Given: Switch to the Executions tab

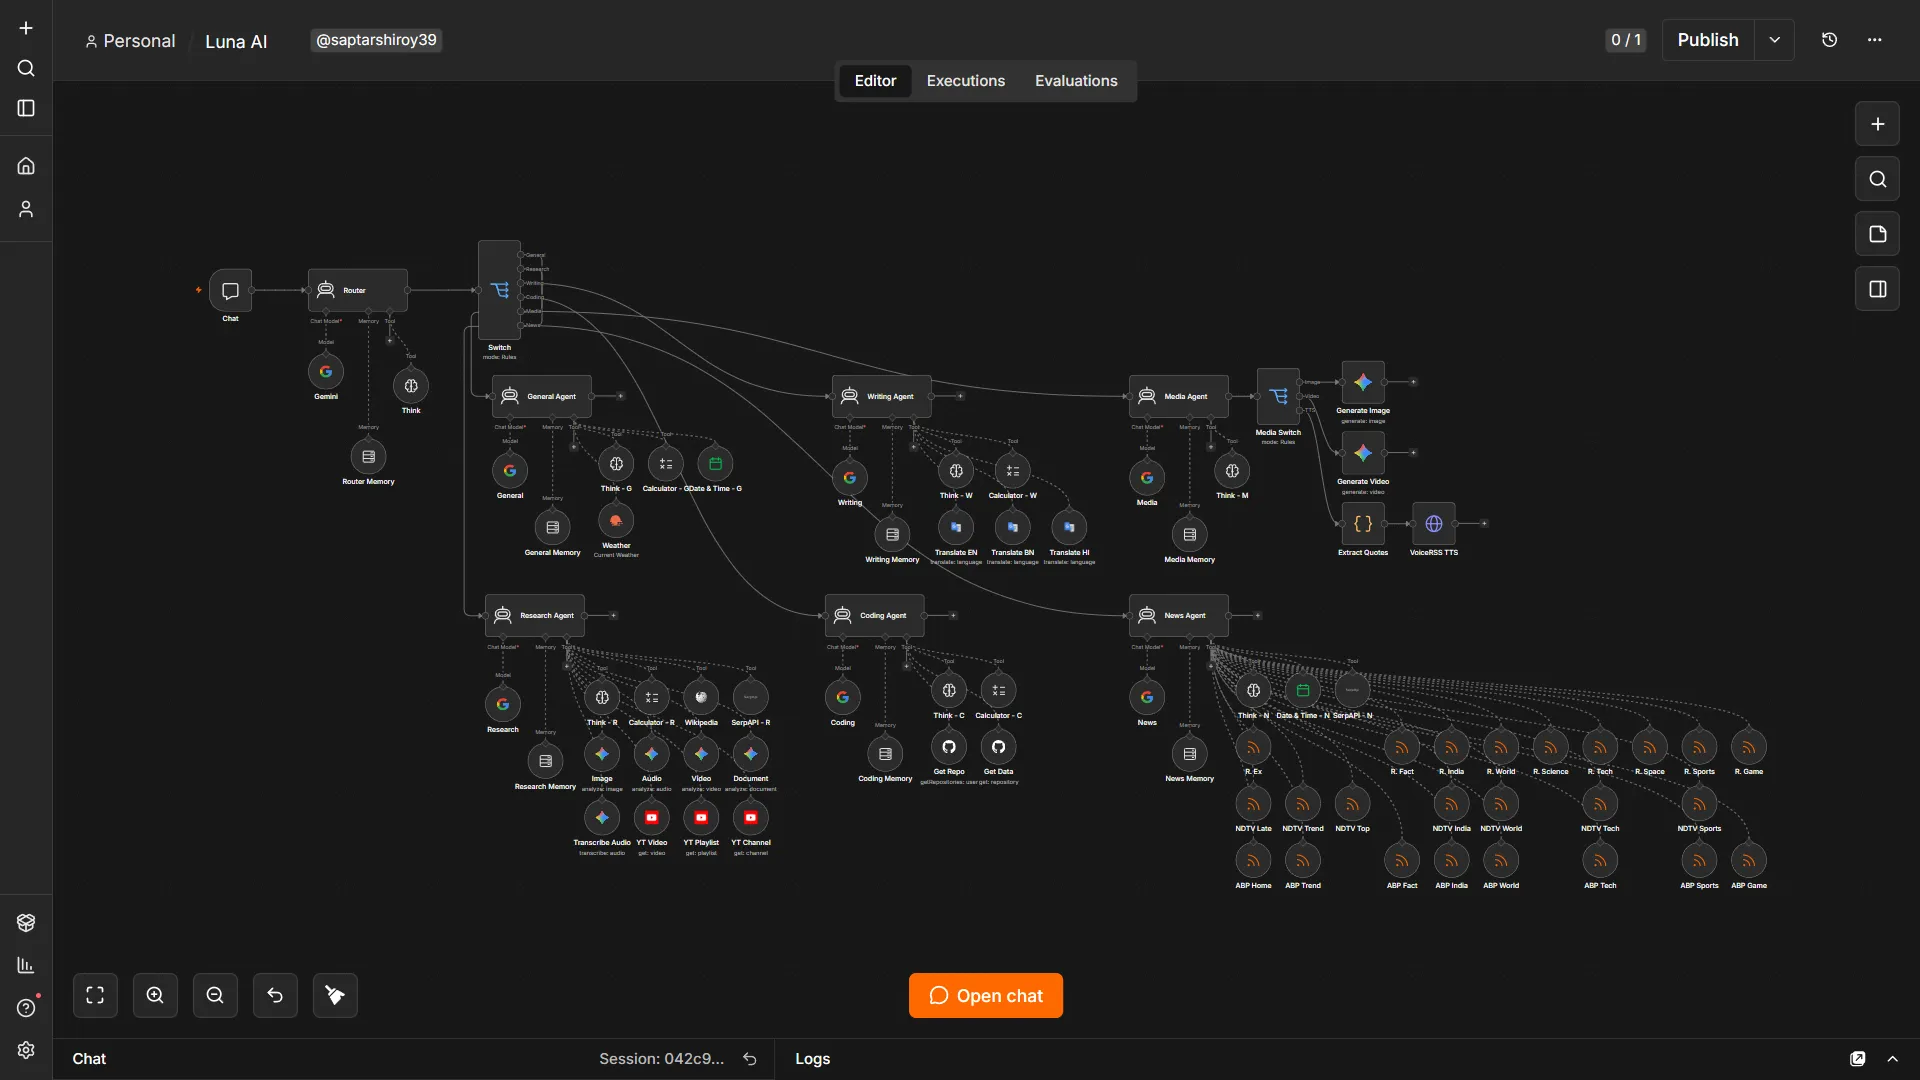Looking at the screenshot, I should click(965, 81).
